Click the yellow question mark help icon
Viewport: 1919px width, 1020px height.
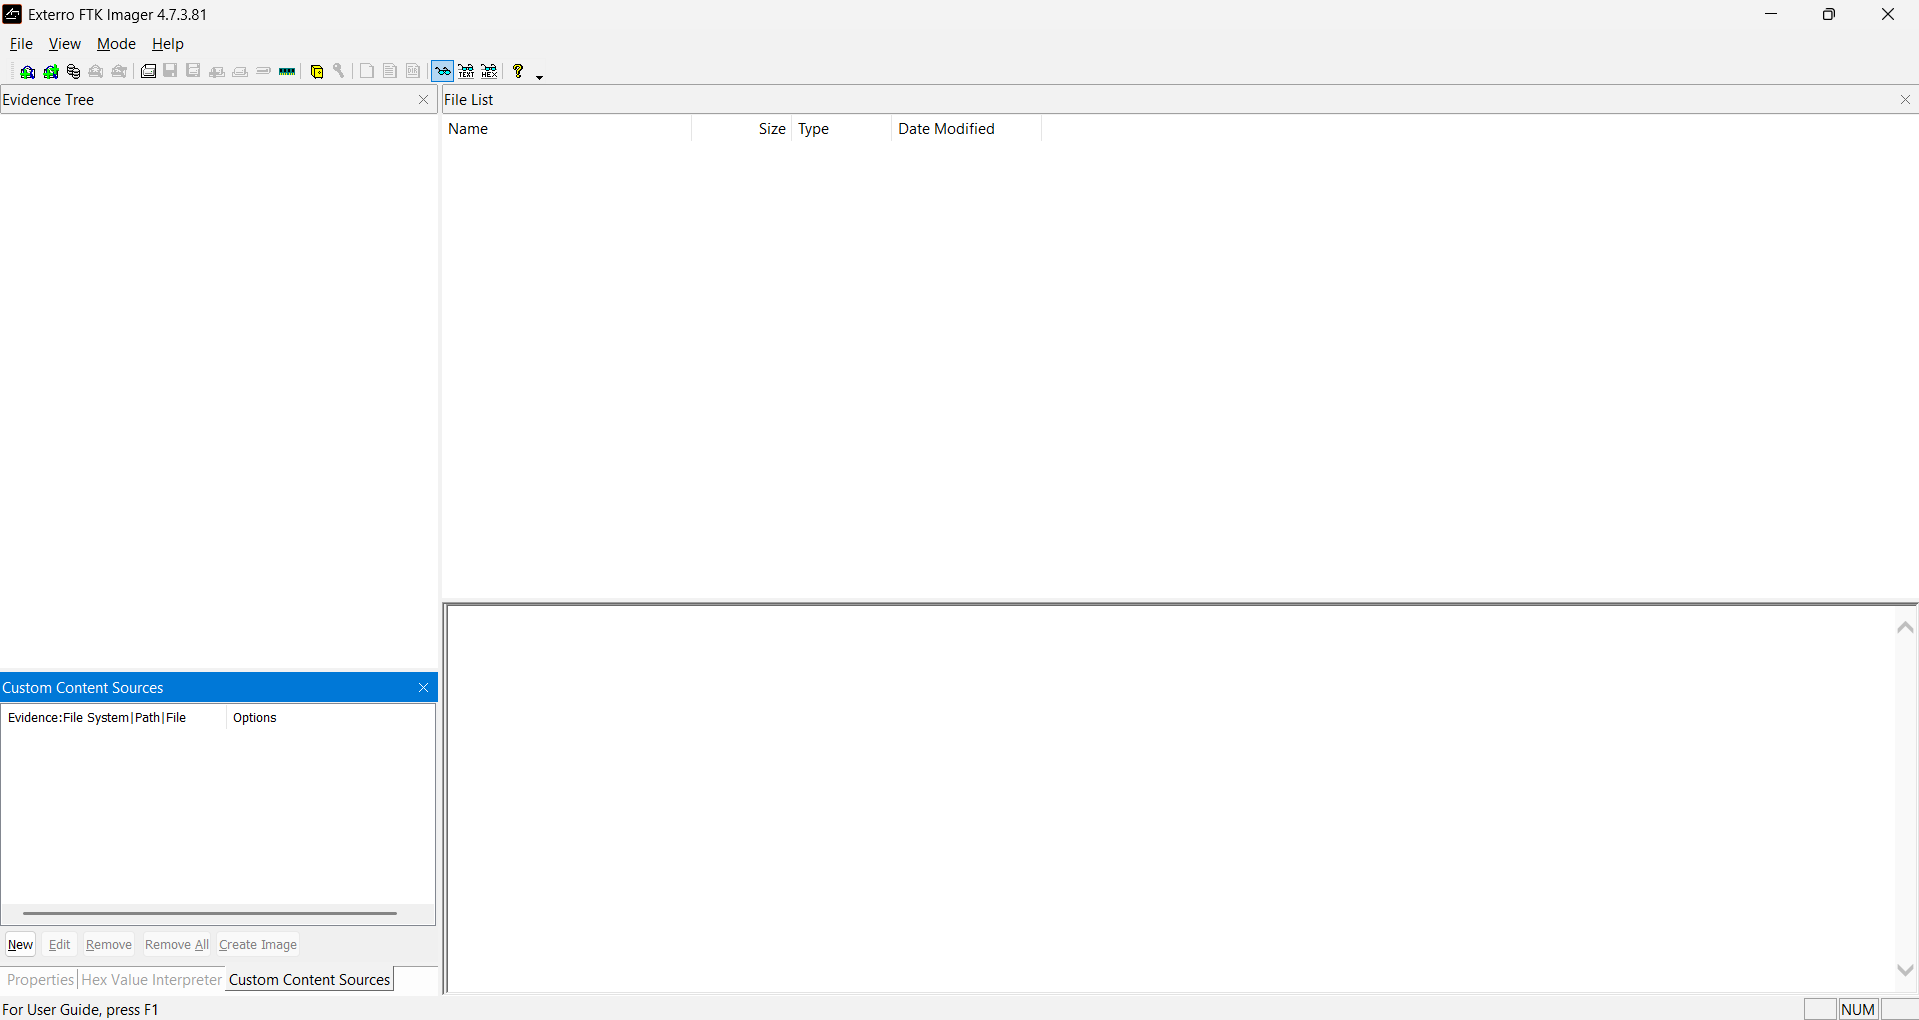click(518, 71)
